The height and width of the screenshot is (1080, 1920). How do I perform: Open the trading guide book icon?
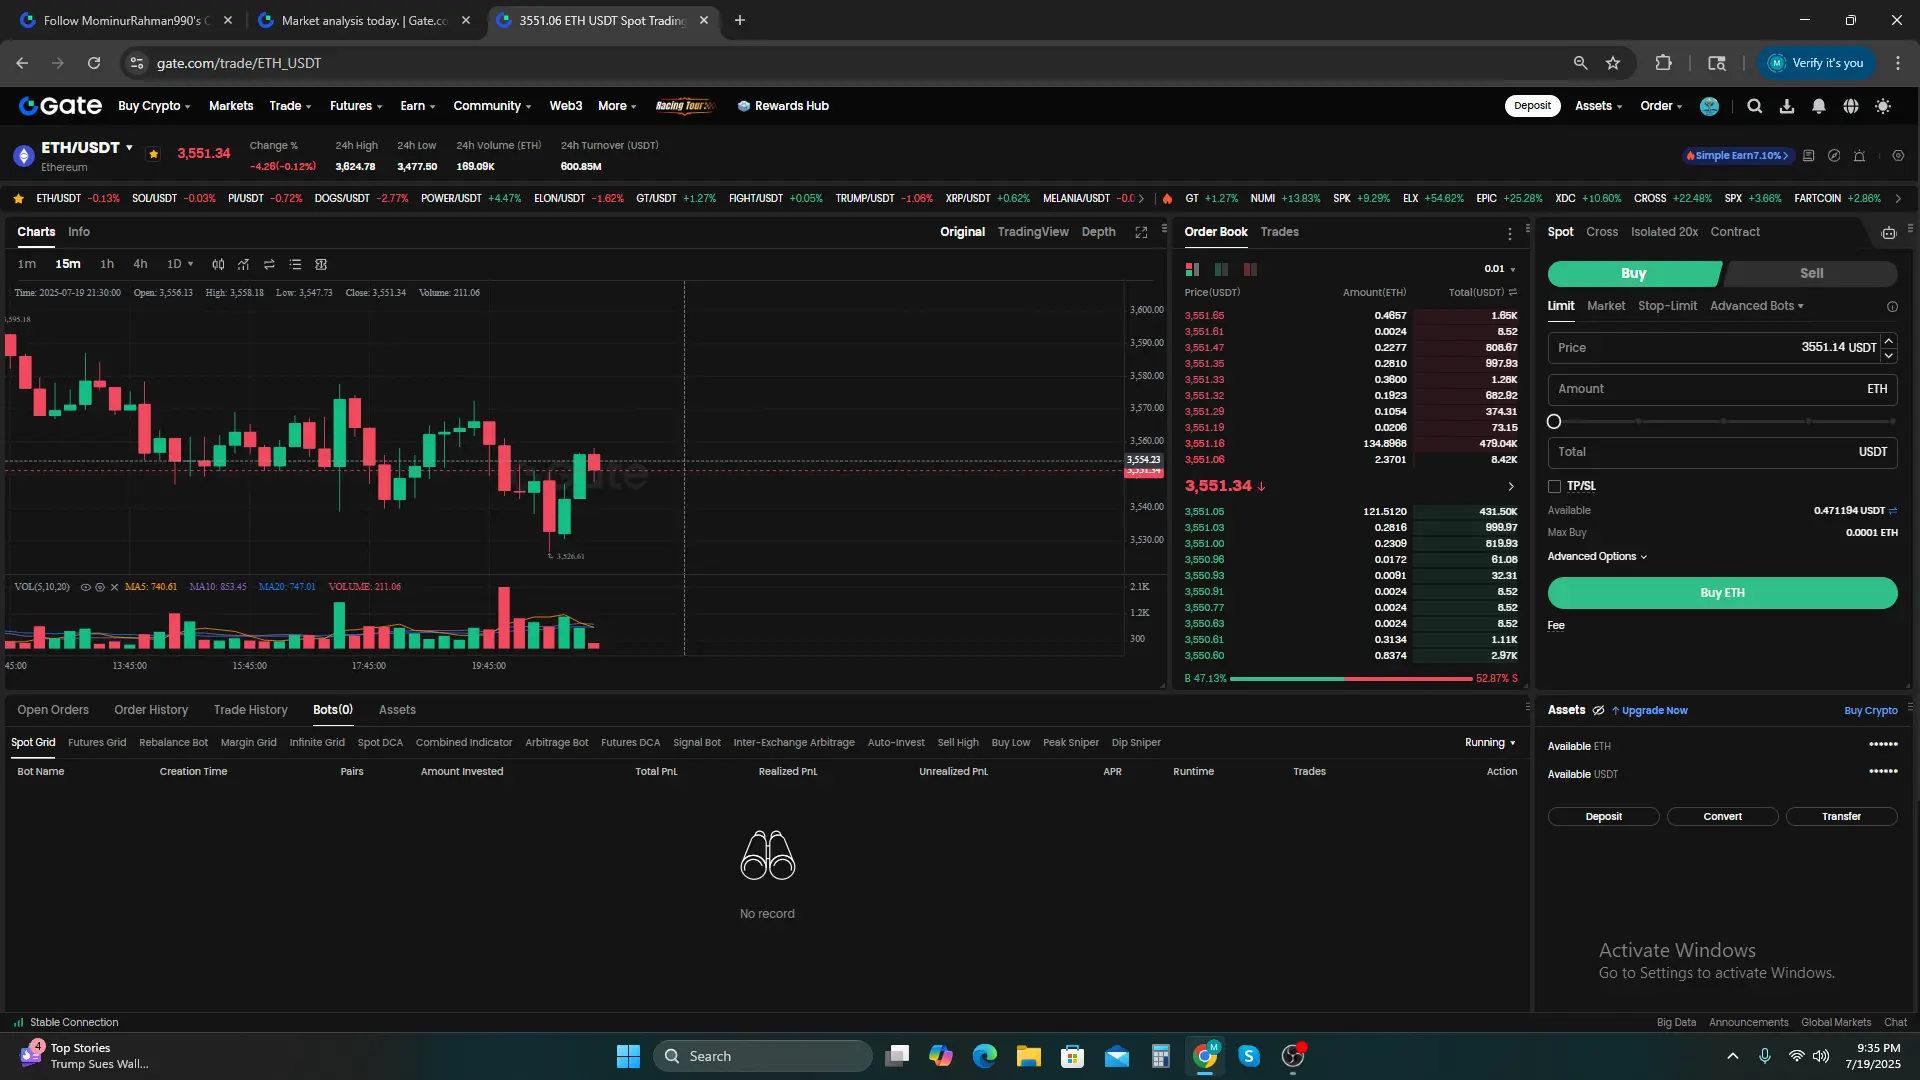click(x=1808, y=156)
